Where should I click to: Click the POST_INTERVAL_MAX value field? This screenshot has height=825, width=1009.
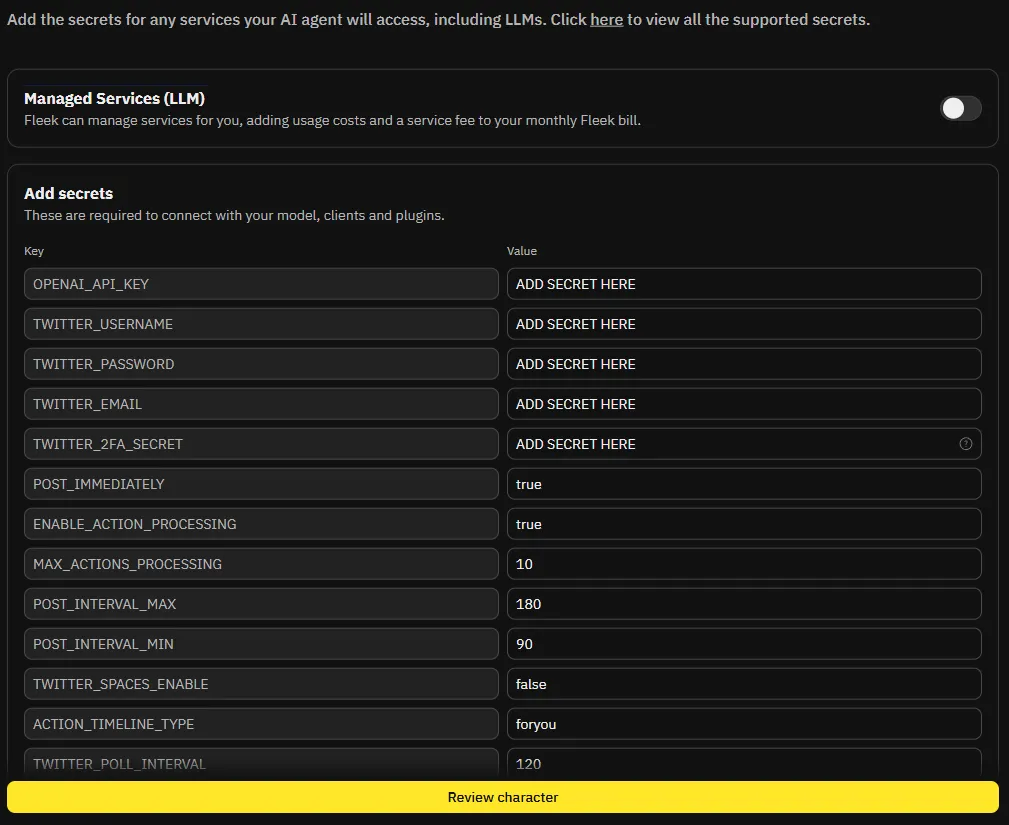tap(743, 604)
